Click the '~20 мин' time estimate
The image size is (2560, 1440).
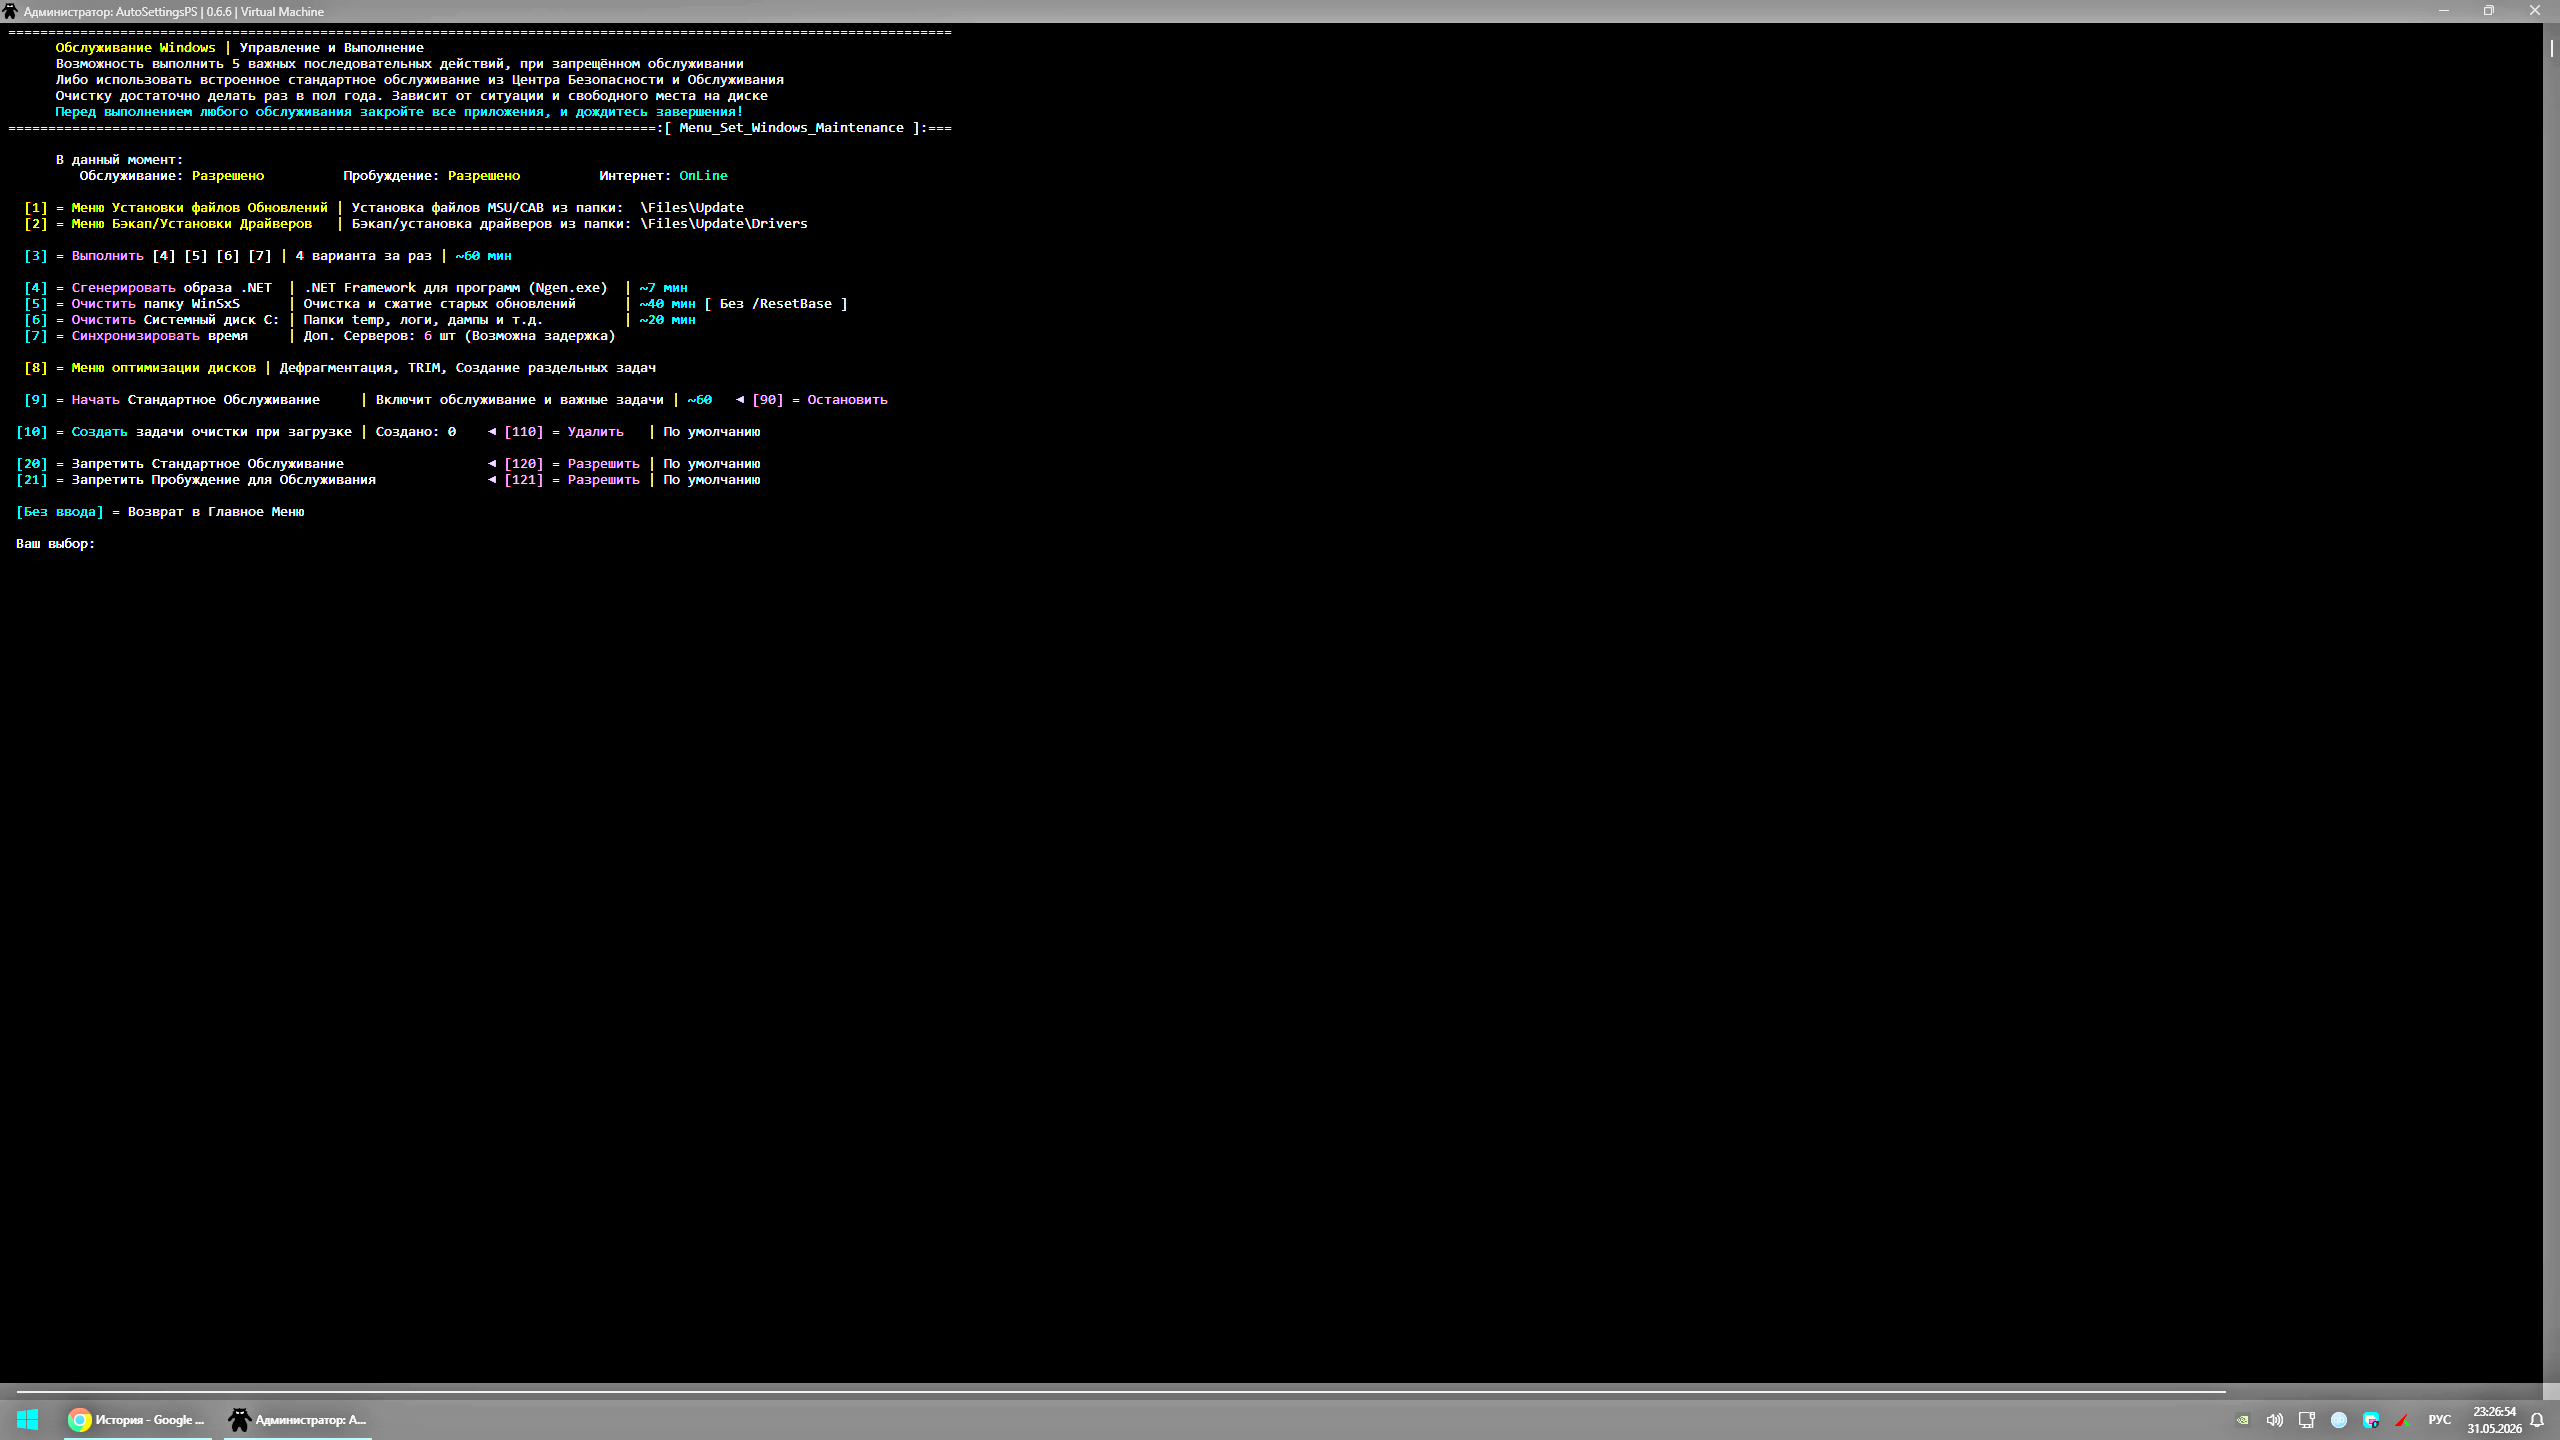(667, 319)
